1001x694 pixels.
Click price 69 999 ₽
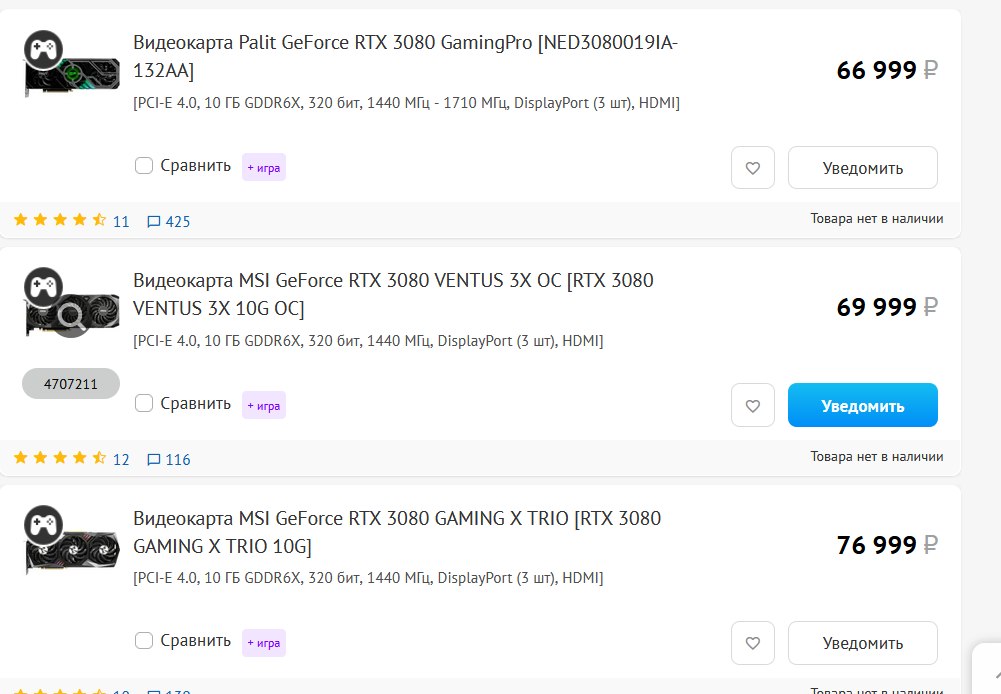pyautogui.click(x=887, y=307)
